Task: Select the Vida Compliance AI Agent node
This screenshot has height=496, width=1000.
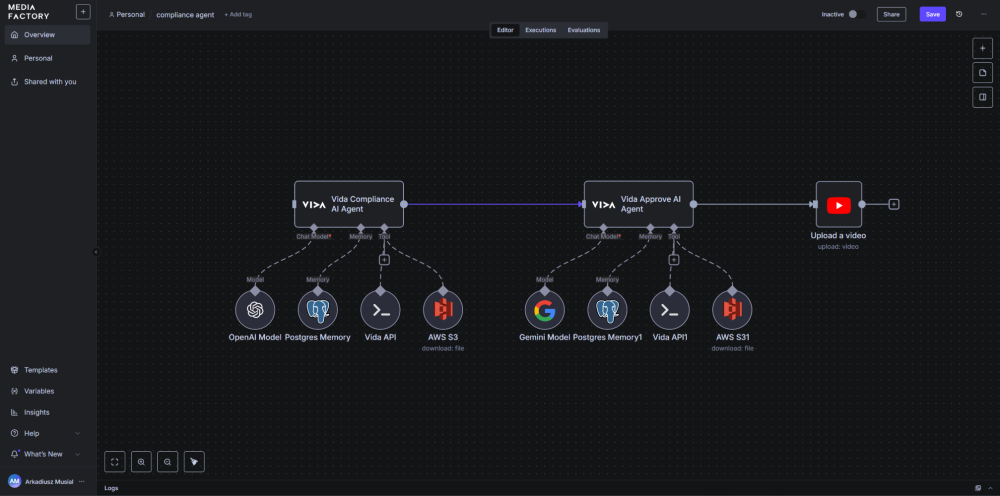Action: point(349,204)
